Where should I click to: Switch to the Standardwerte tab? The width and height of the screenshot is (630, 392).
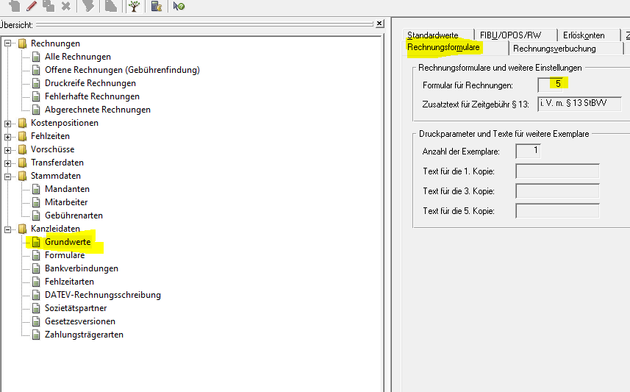[x=432, y=35]
